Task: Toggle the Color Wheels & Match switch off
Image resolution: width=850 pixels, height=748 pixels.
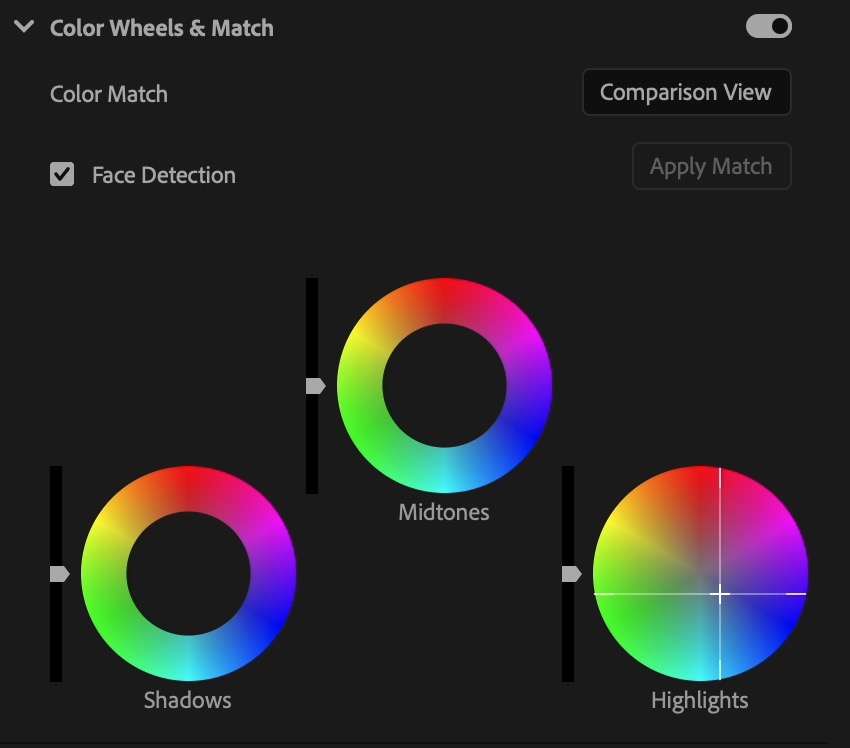Action: pyautogui.click(x=769, y=26)
